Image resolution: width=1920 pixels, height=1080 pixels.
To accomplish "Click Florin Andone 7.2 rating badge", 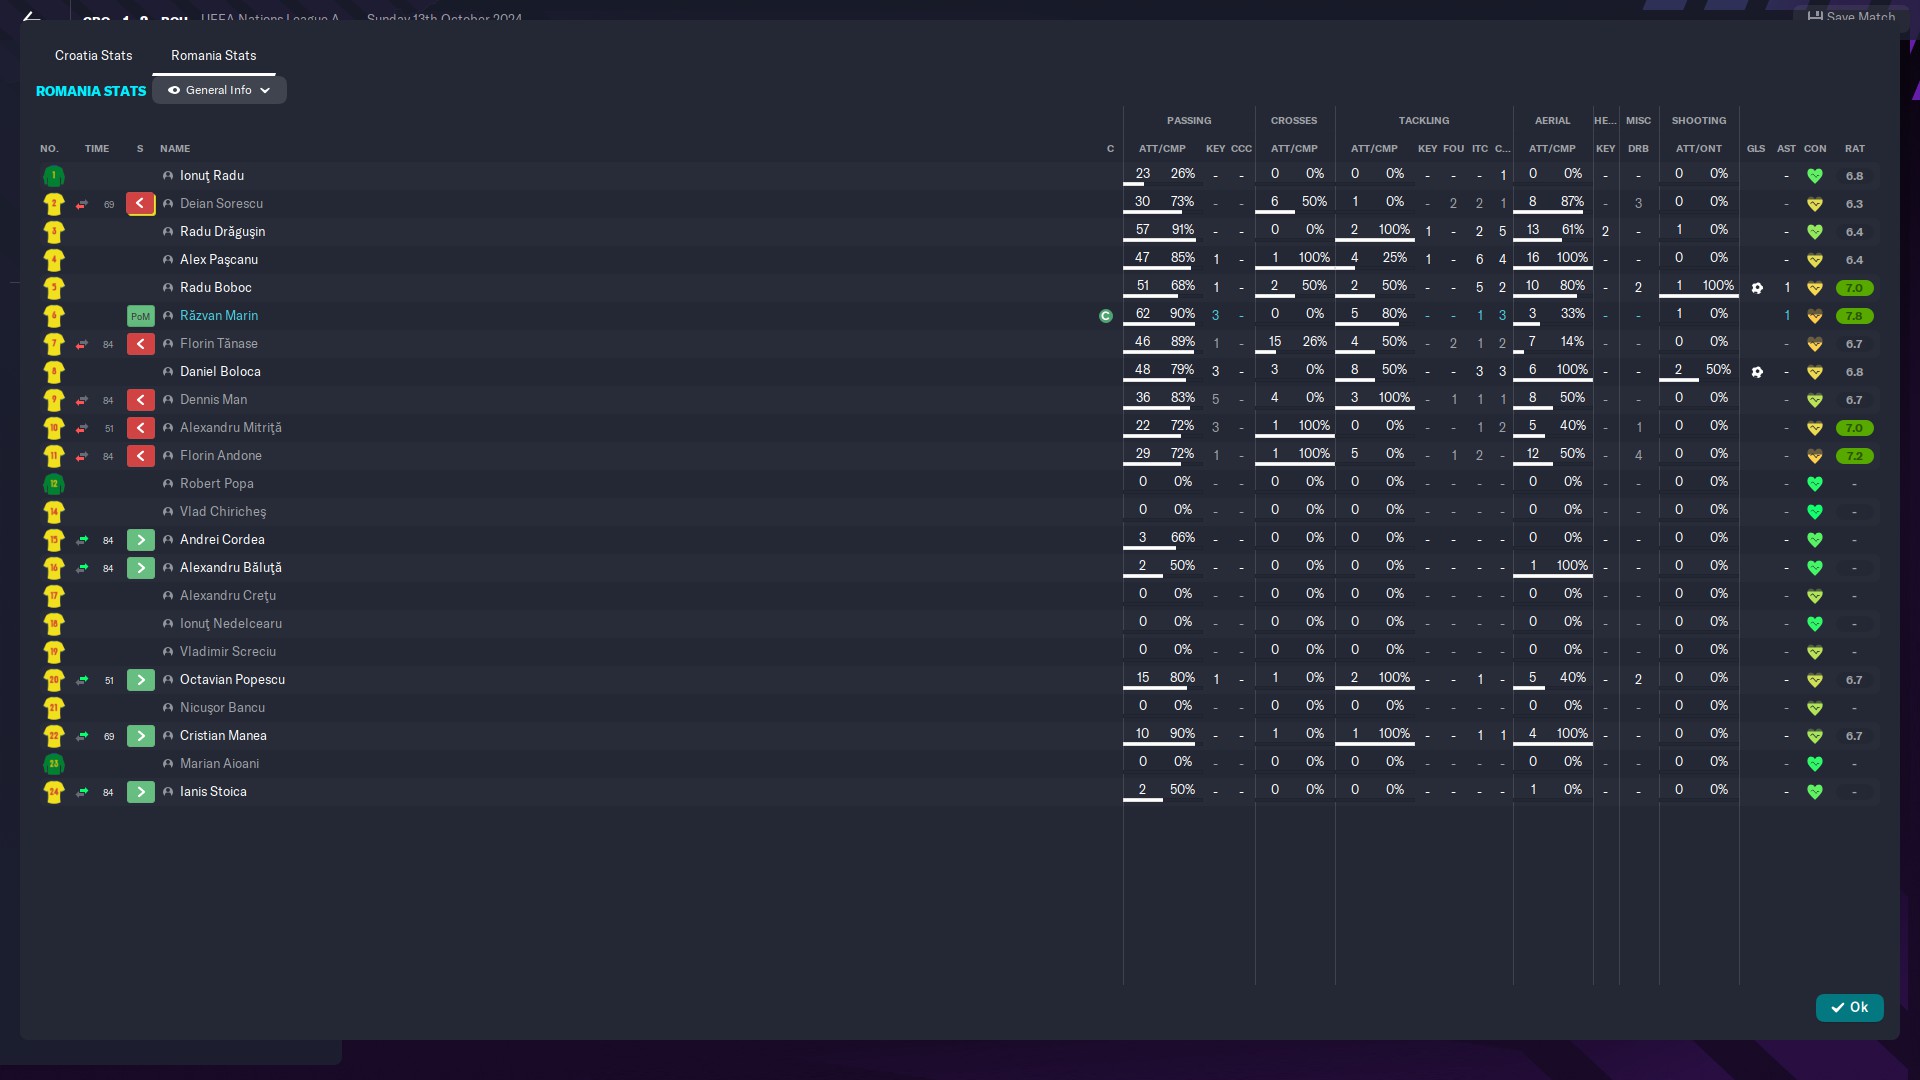I will pos(1854,456).
